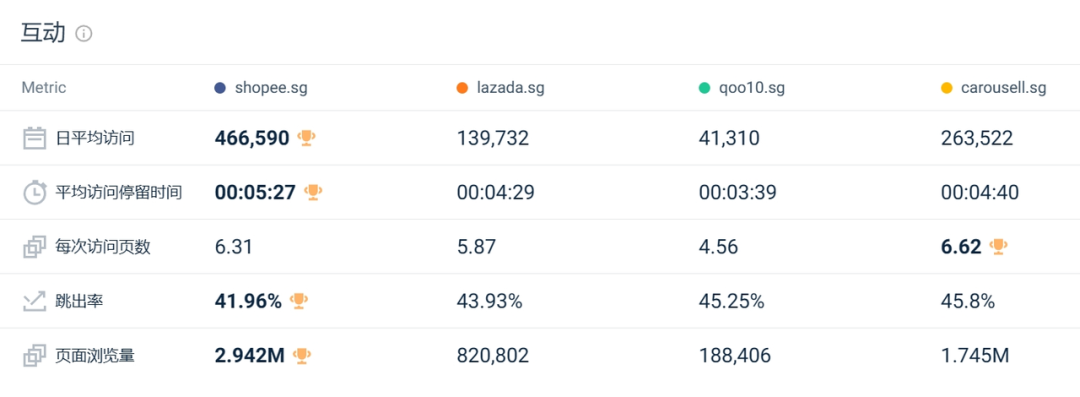Click the info icon next to 互动
This screenshot has height=397, width=1080.
coord(83,33)
